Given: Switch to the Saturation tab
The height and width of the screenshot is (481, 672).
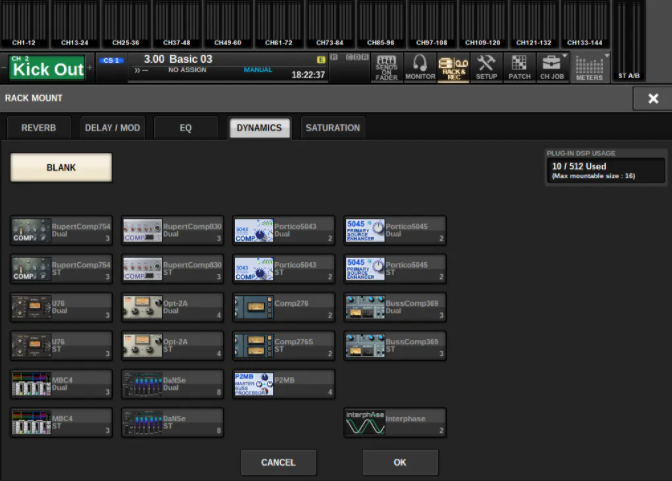Looking at the screenshot, I should [333, 128].
